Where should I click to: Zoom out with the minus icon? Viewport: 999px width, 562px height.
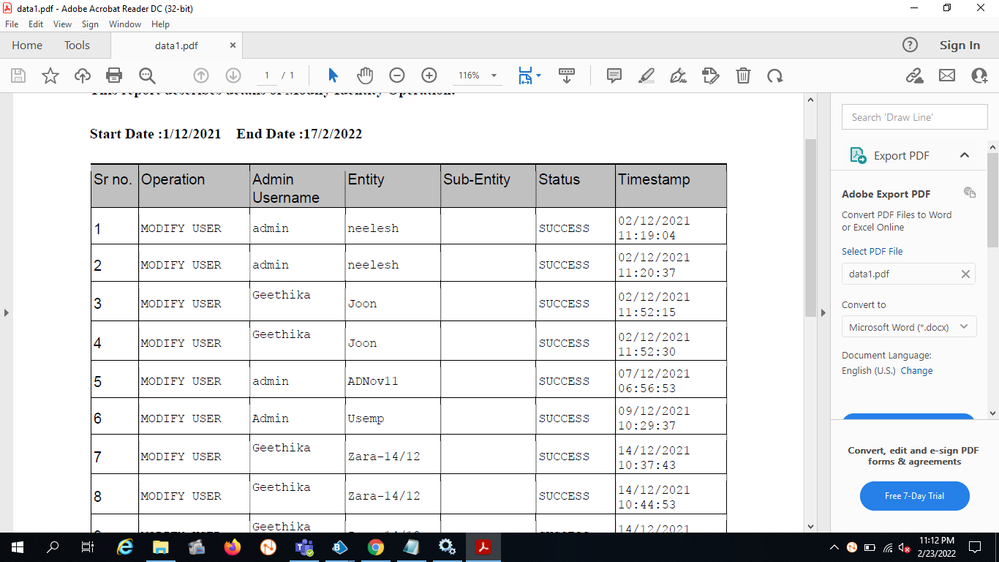397,76
